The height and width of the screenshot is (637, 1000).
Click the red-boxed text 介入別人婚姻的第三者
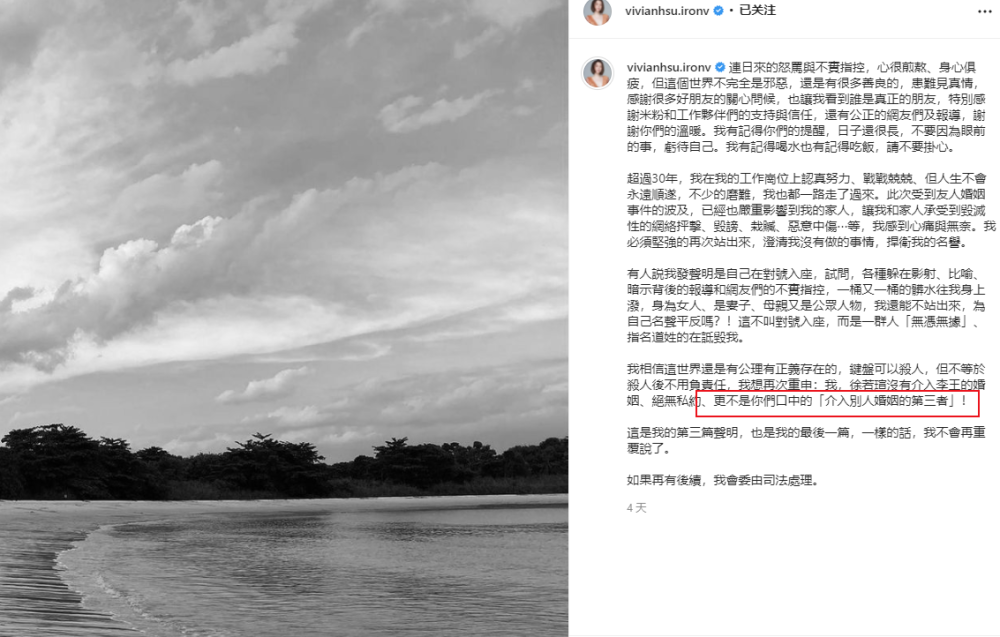point(886,401)
